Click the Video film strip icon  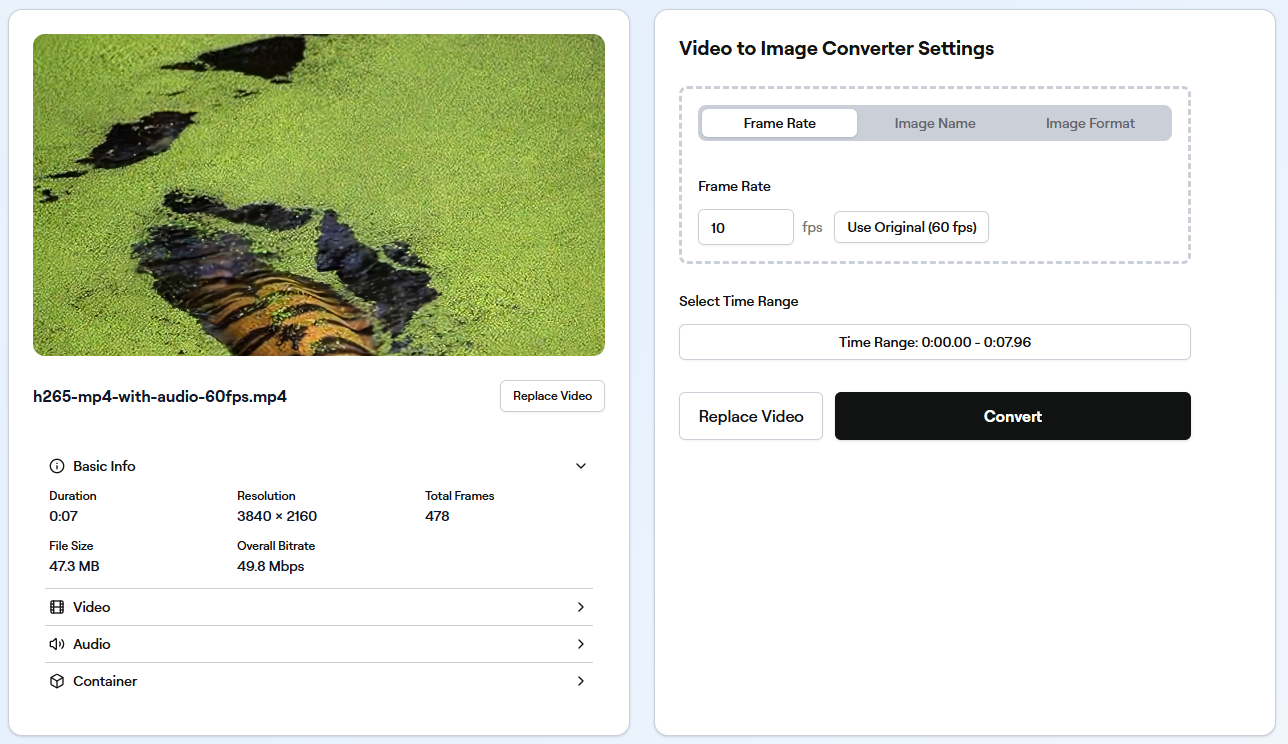pos(57,607)
